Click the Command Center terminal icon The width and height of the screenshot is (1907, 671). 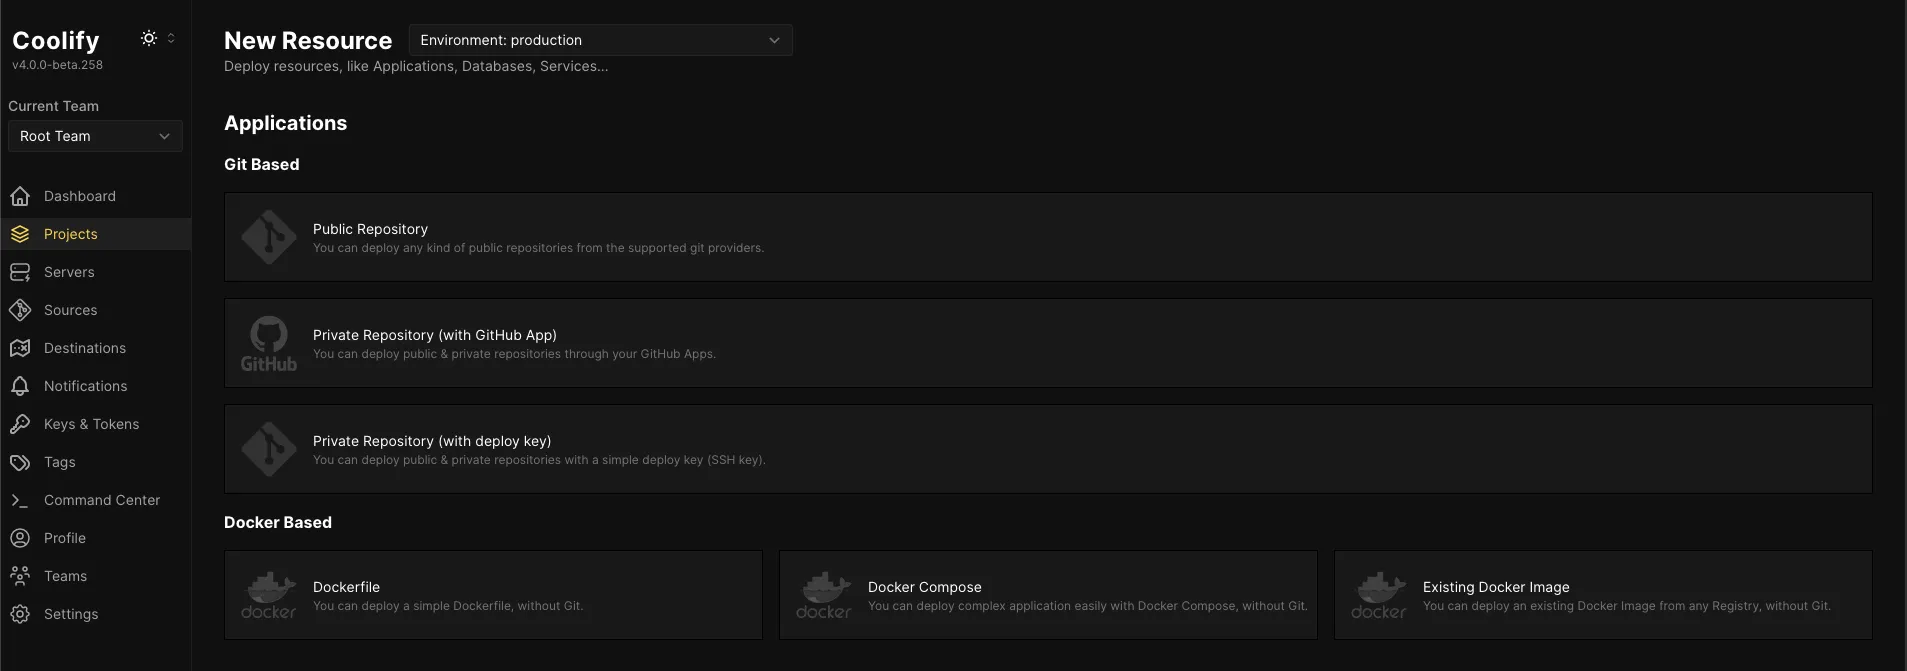pos(20,500)
